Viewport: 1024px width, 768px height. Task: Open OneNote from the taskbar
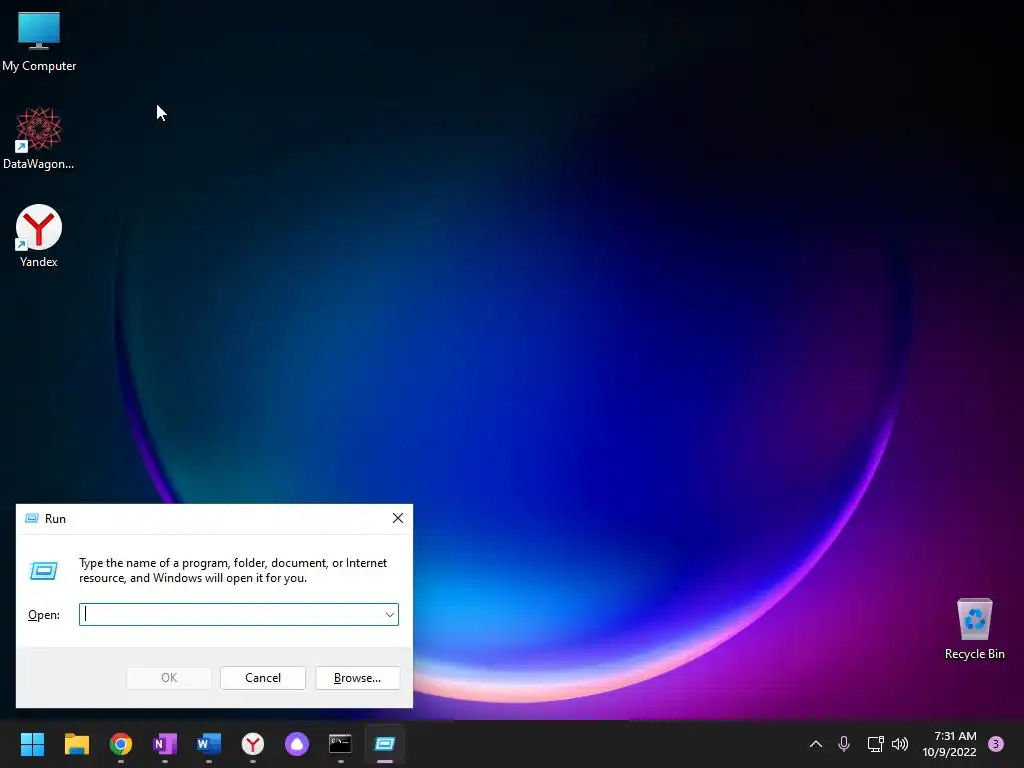click(x=165, y=744)
